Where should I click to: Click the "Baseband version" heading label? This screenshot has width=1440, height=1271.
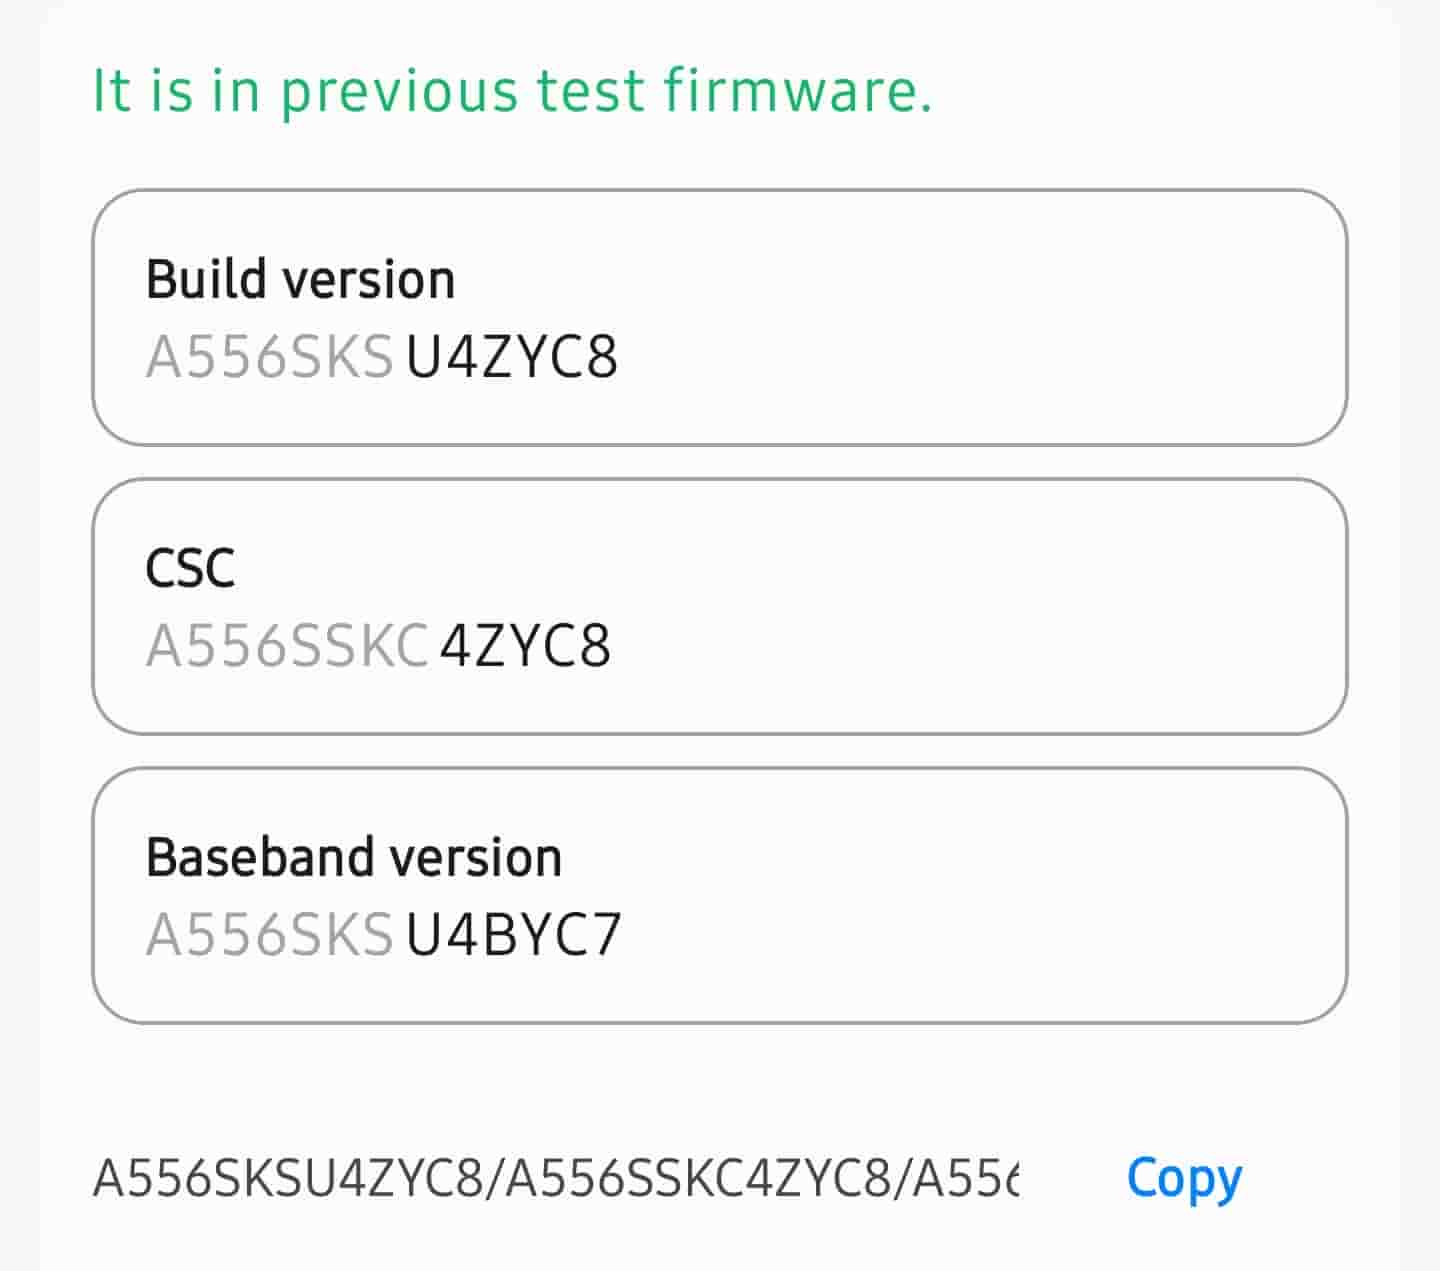click(x=354, y=858)
